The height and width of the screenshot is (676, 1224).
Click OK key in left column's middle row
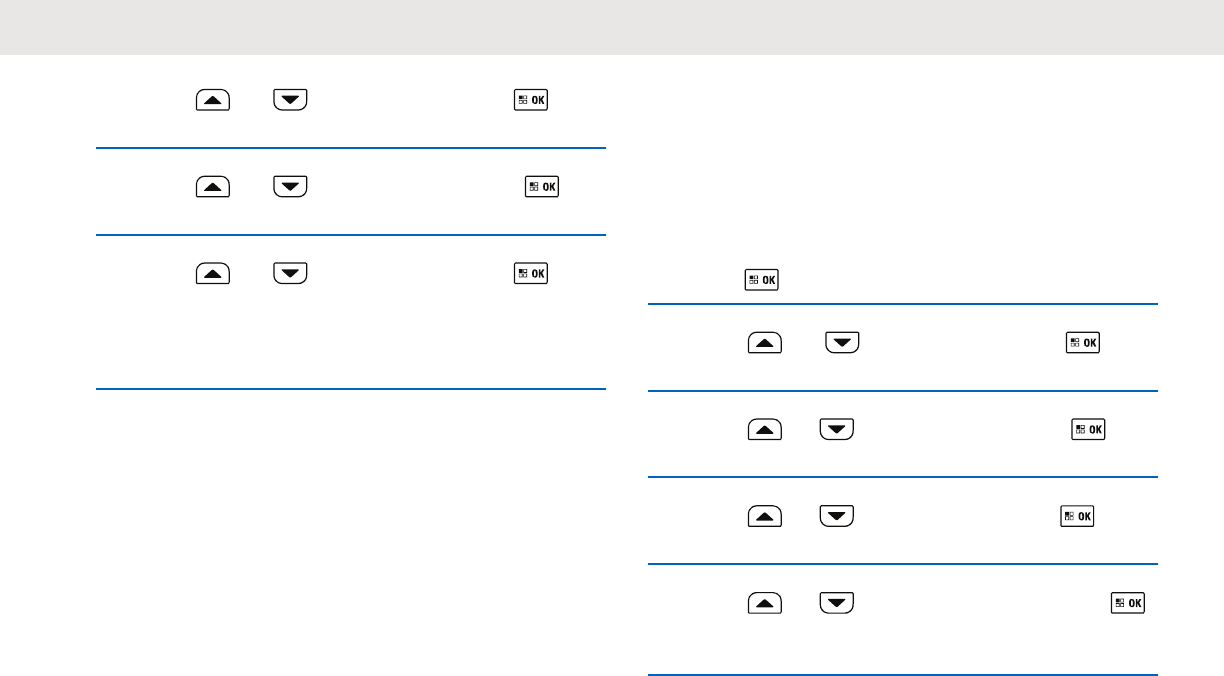[543, 187]
